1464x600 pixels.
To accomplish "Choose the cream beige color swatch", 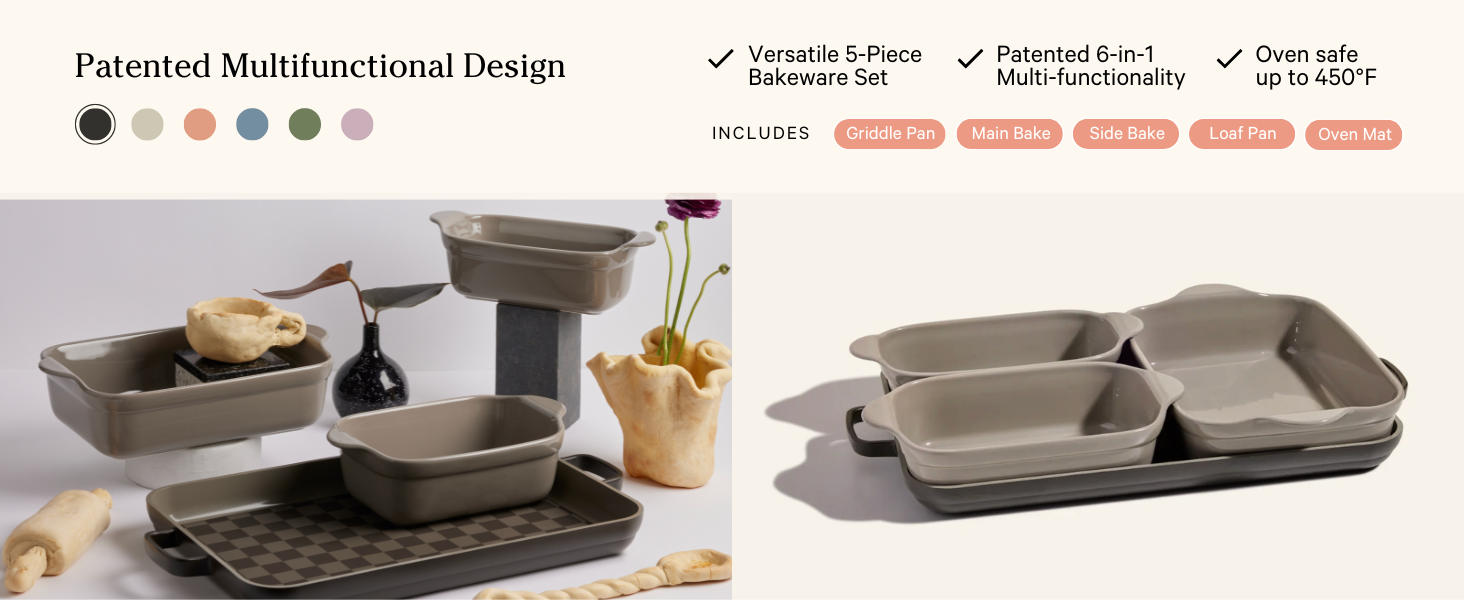I will coord(147,125).
